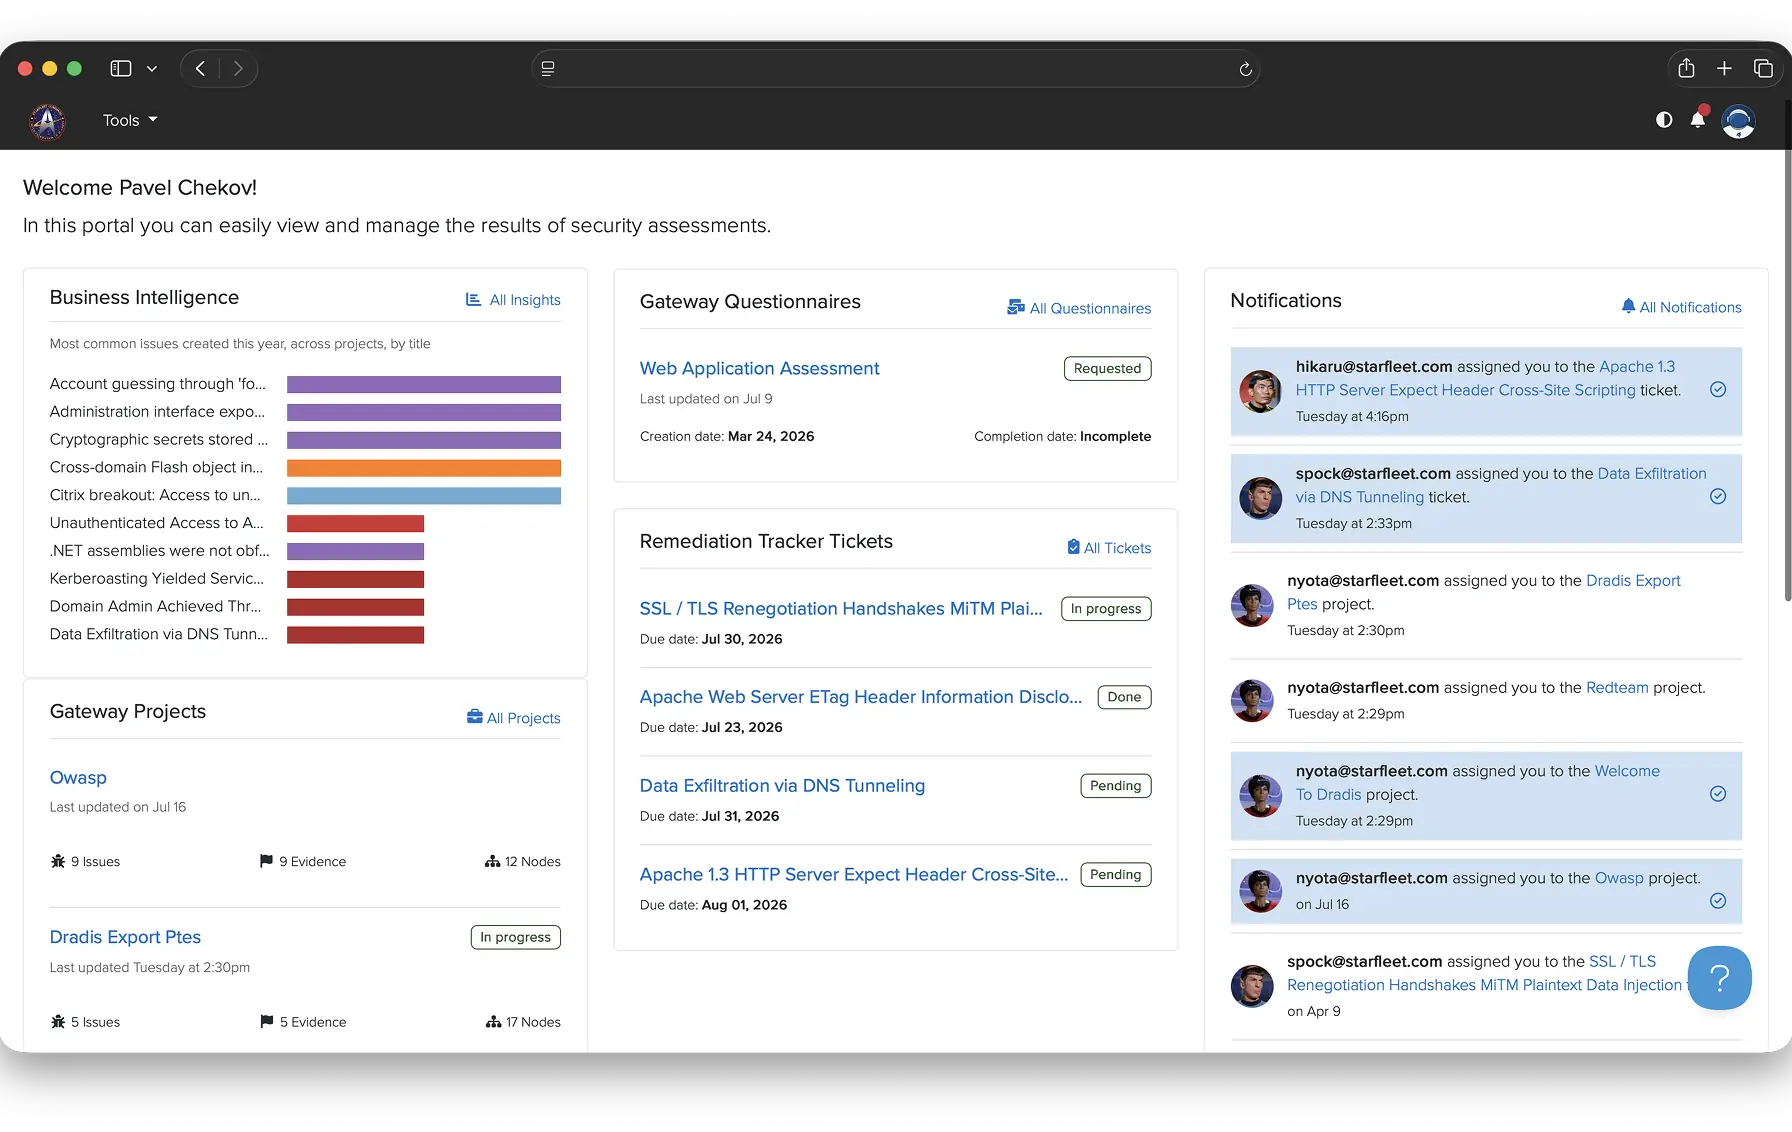The image size is (1792, 1132).
Task: Click the 12 Nodes sitemap icon
Action: click(x=492, y=862)
